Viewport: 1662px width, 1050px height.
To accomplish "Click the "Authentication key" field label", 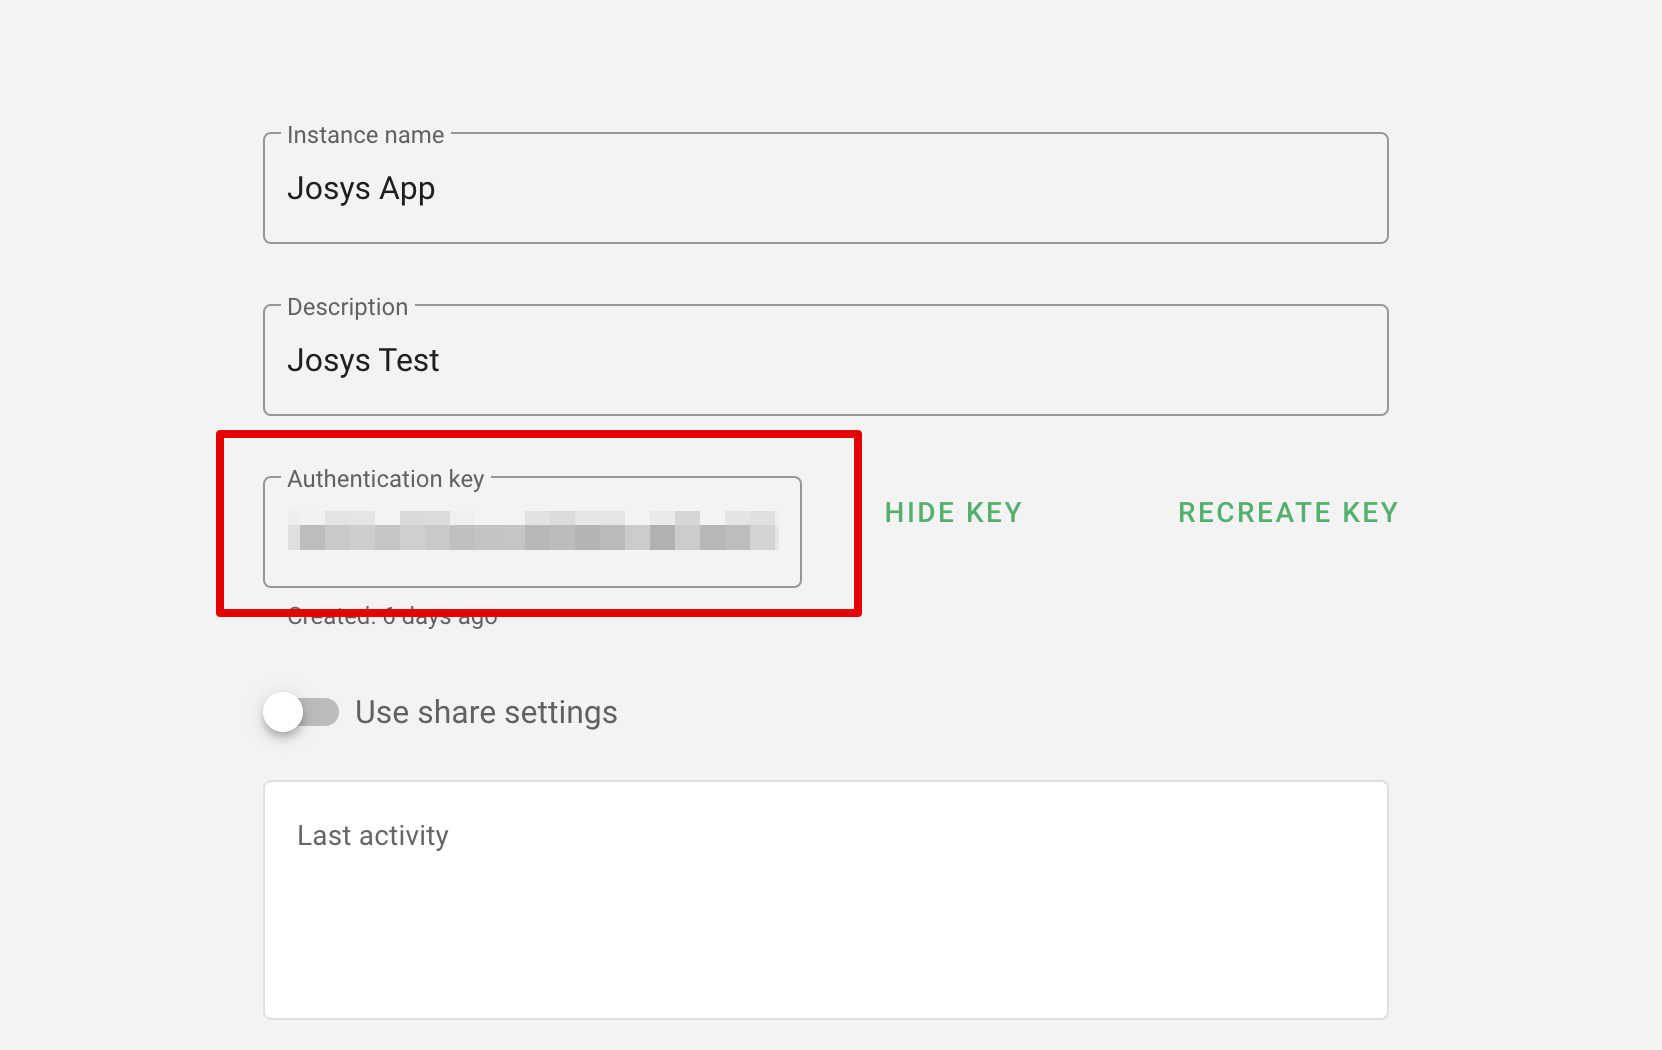I will 385,479.
